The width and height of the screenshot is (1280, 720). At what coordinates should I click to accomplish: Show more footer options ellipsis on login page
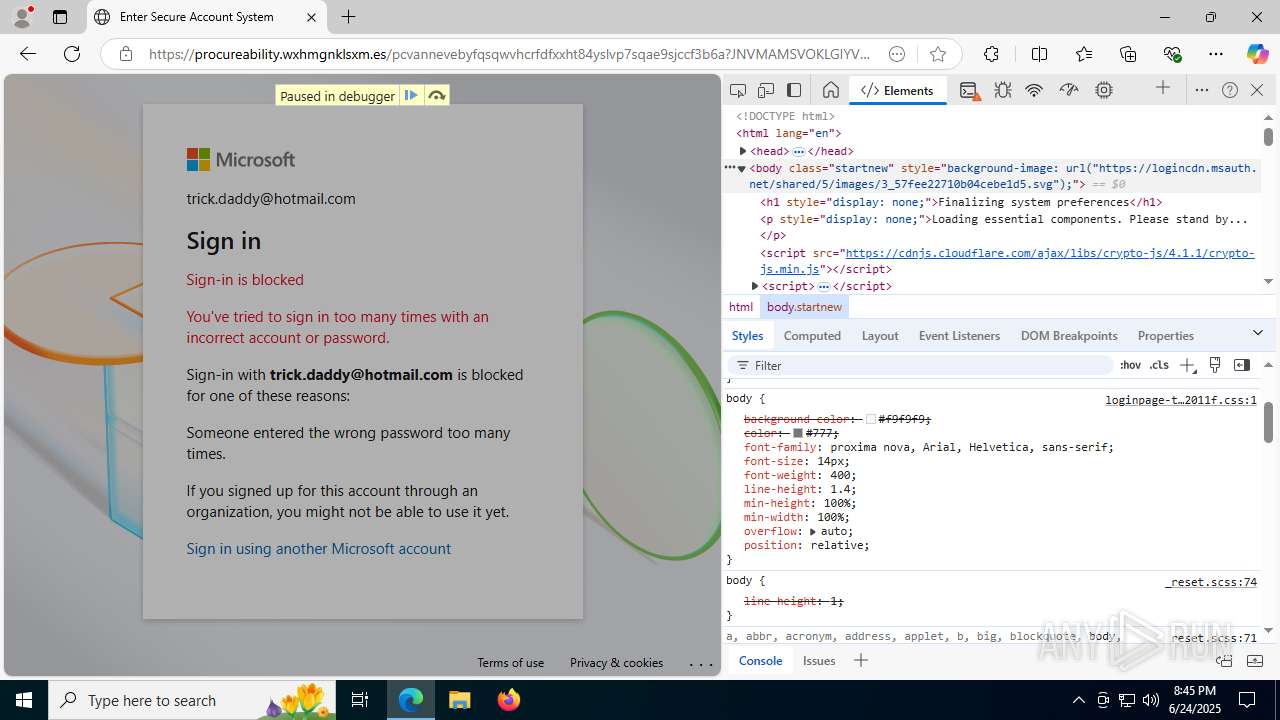coord(701,663)
